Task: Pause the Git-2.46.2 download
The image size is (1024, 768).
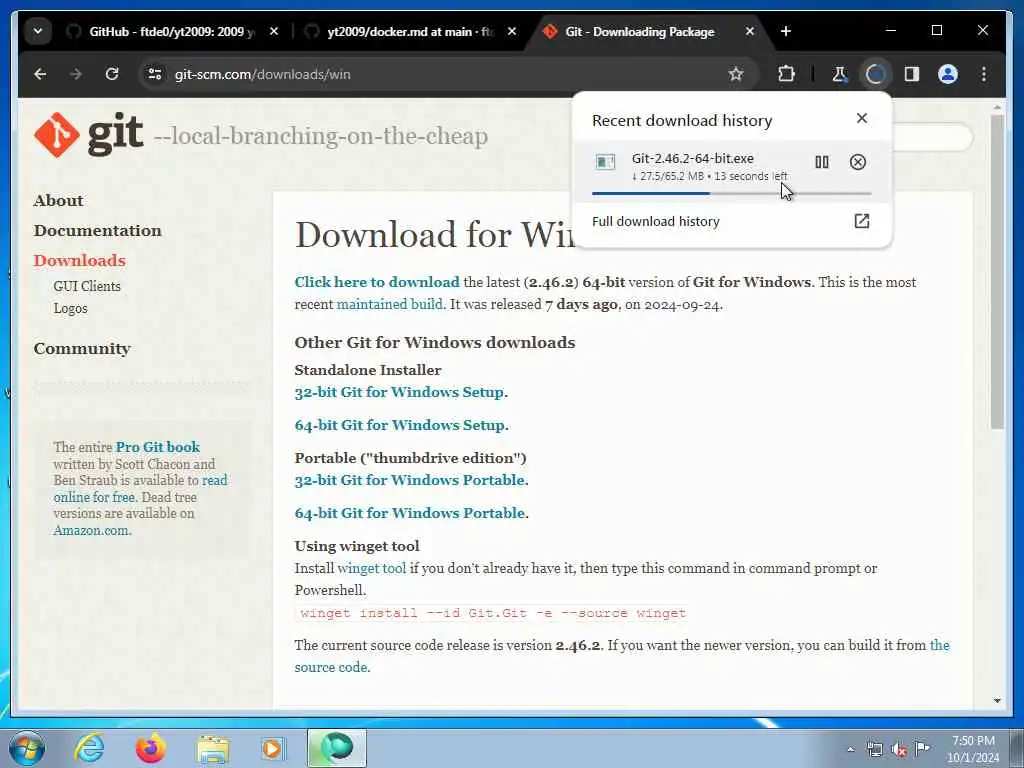Action: (x=822, y=162)
